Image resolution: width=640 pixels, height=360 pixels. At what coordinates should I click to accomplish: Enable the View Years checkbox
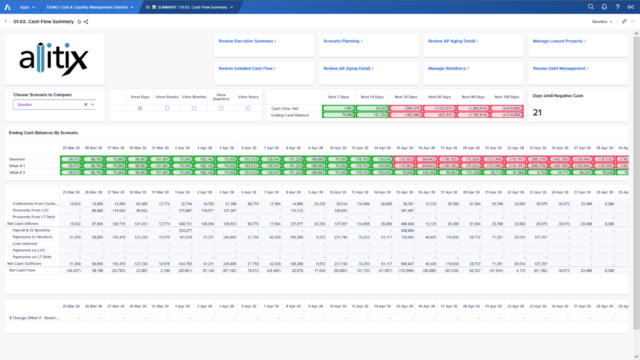pyautogui.click(x=248, y=109)
